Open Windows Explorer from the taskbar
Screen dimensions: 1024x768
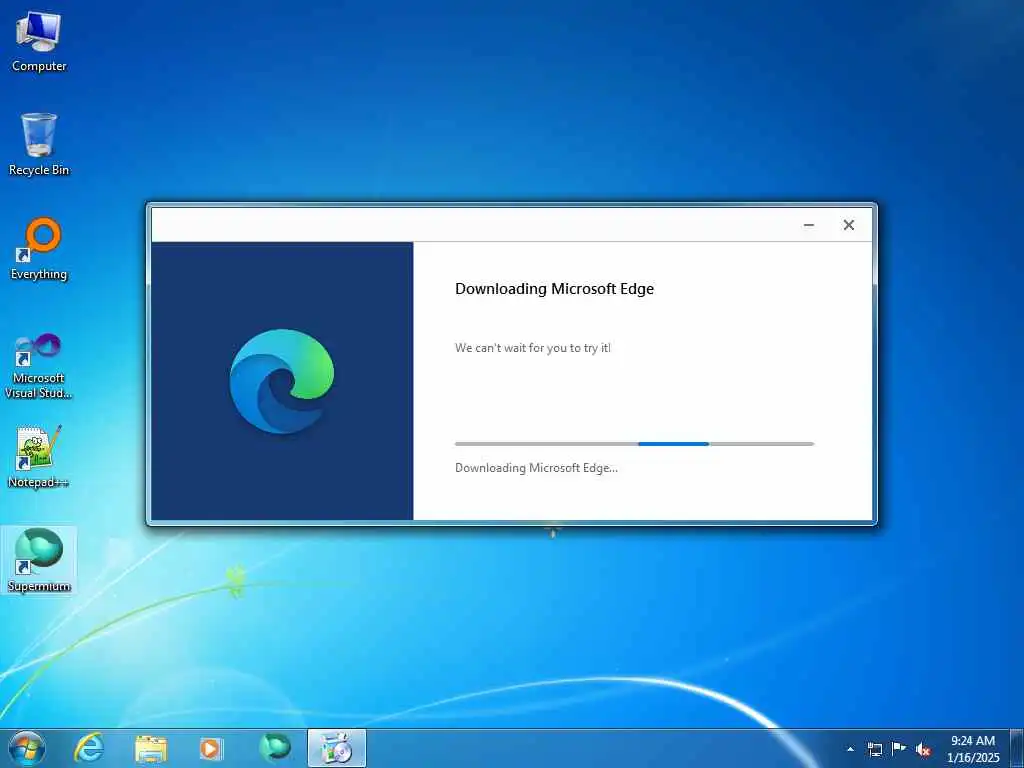[151, 748]
